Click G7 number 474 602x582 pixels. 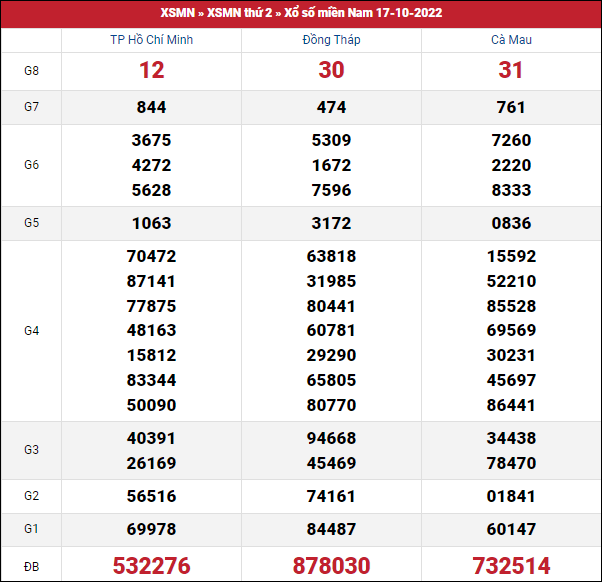pyautogui.click(x=331, y=108)
